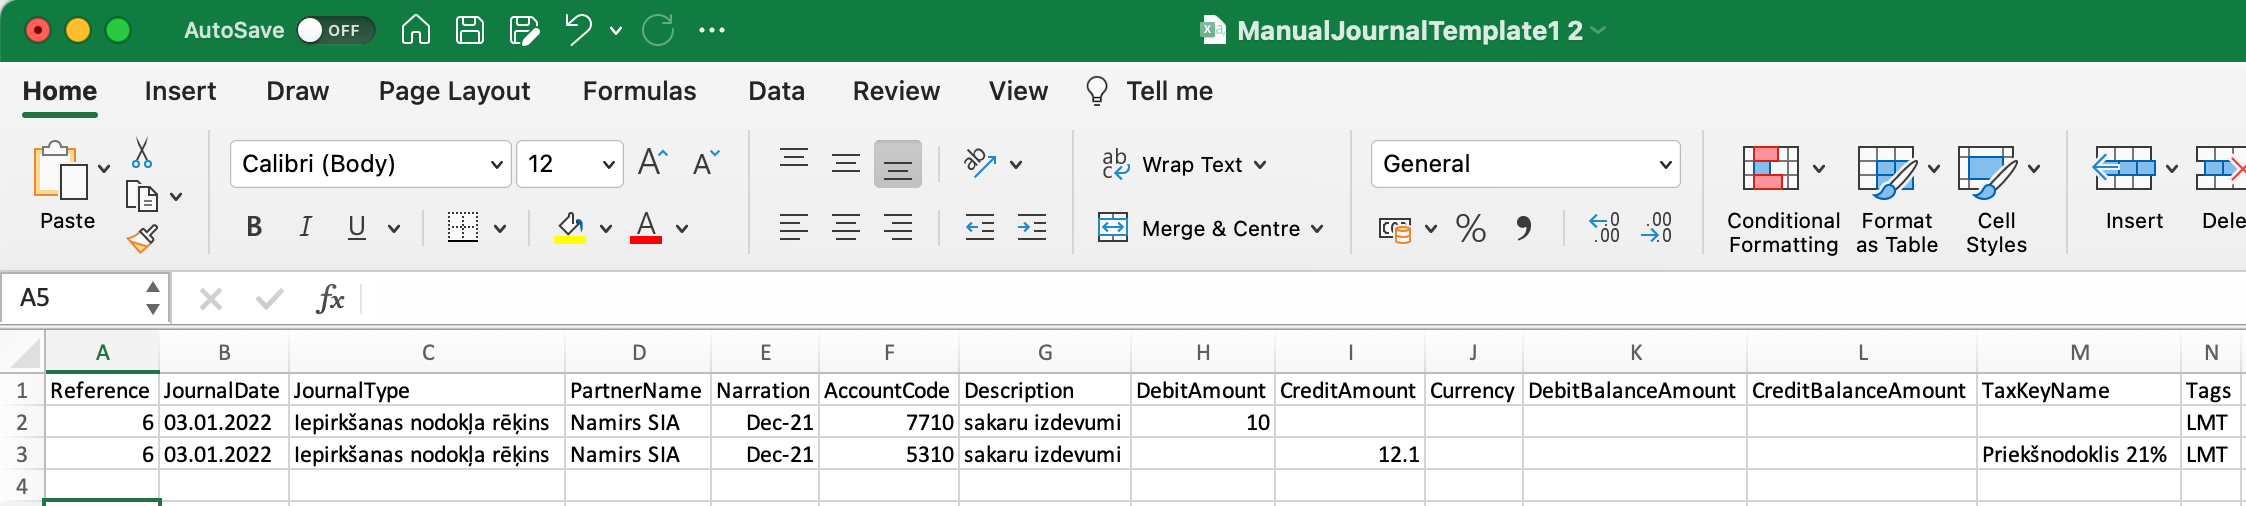Switch to the Formulas tab
This screenshot has height=506, width=2246.
tap(639, 91)
